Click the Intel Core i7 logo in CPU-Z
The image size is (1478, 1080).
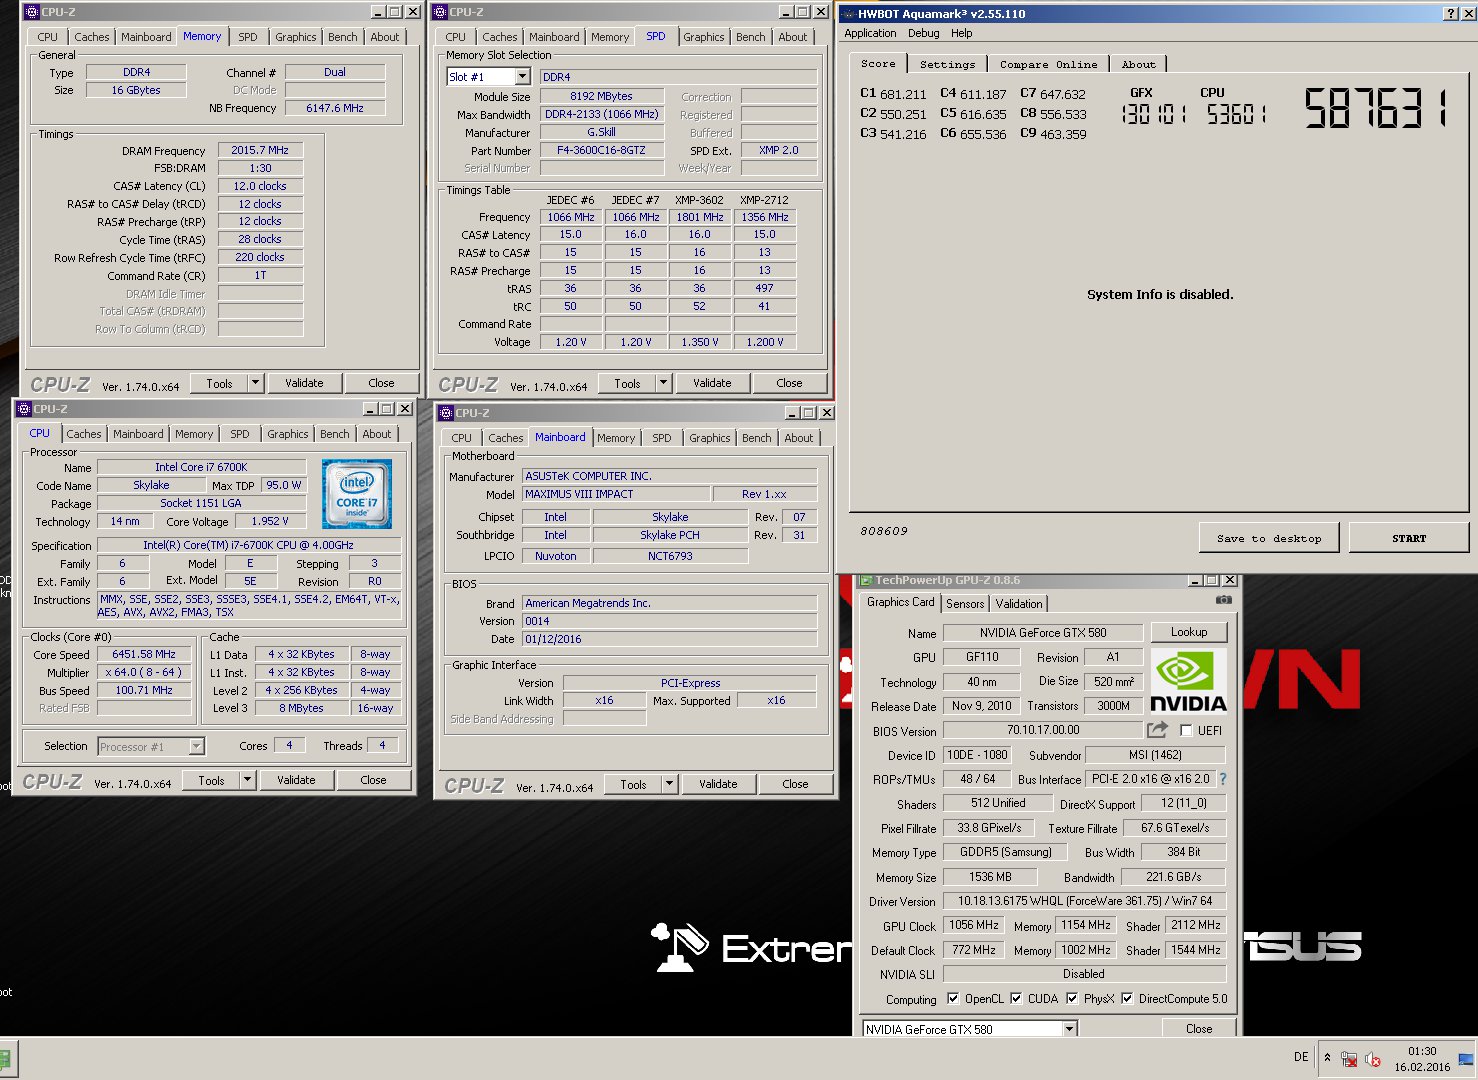(x=357, y=494)
